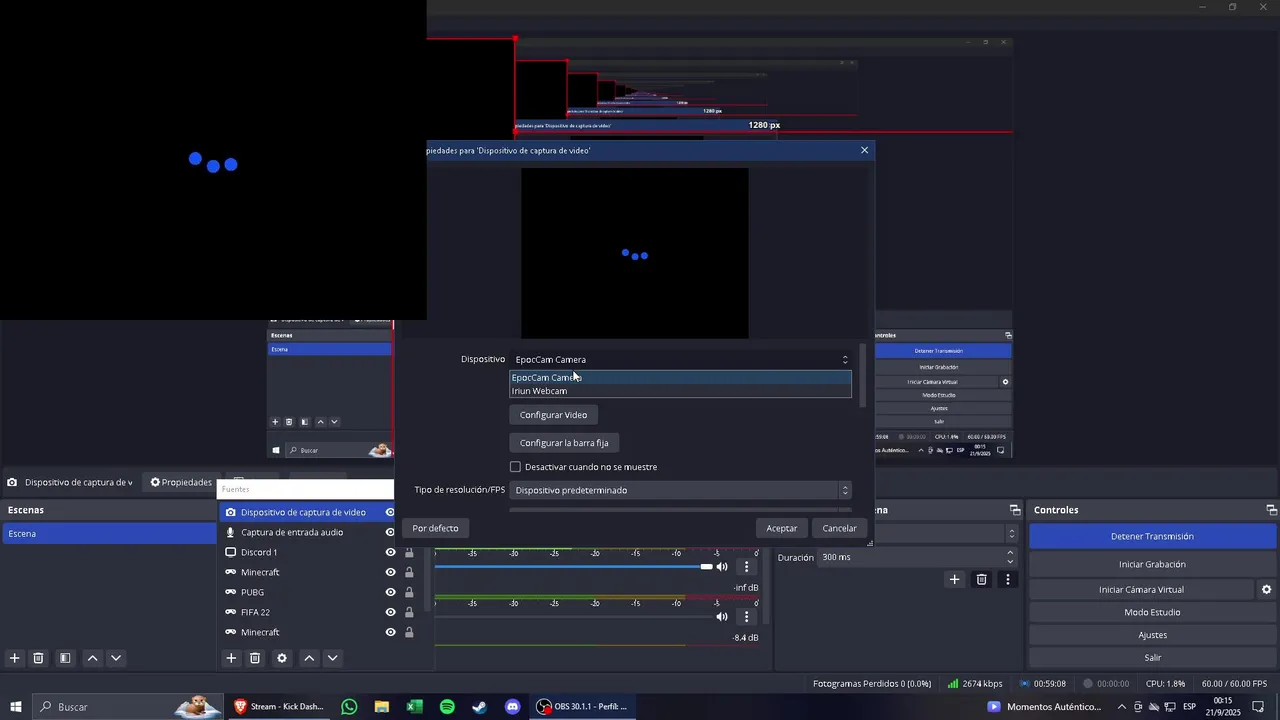Open transition properties three-dot menu
This screenshot has height=720, width=1280.
point(1008,579)
